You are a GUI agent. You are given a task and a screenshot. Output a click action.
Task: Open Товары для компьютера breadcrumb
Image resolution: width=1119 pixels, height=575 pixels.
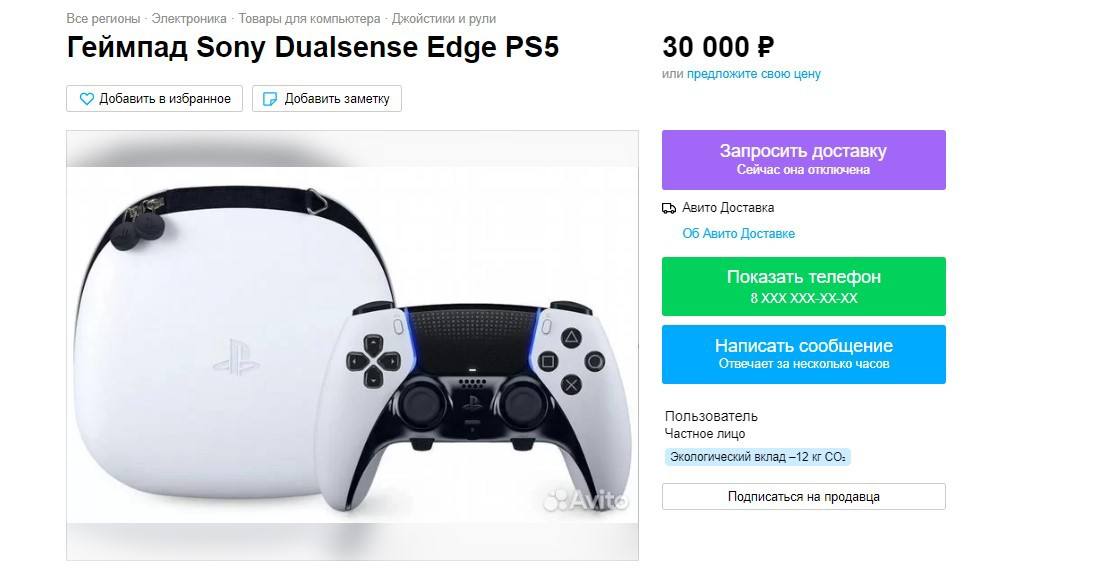[309, 19]
